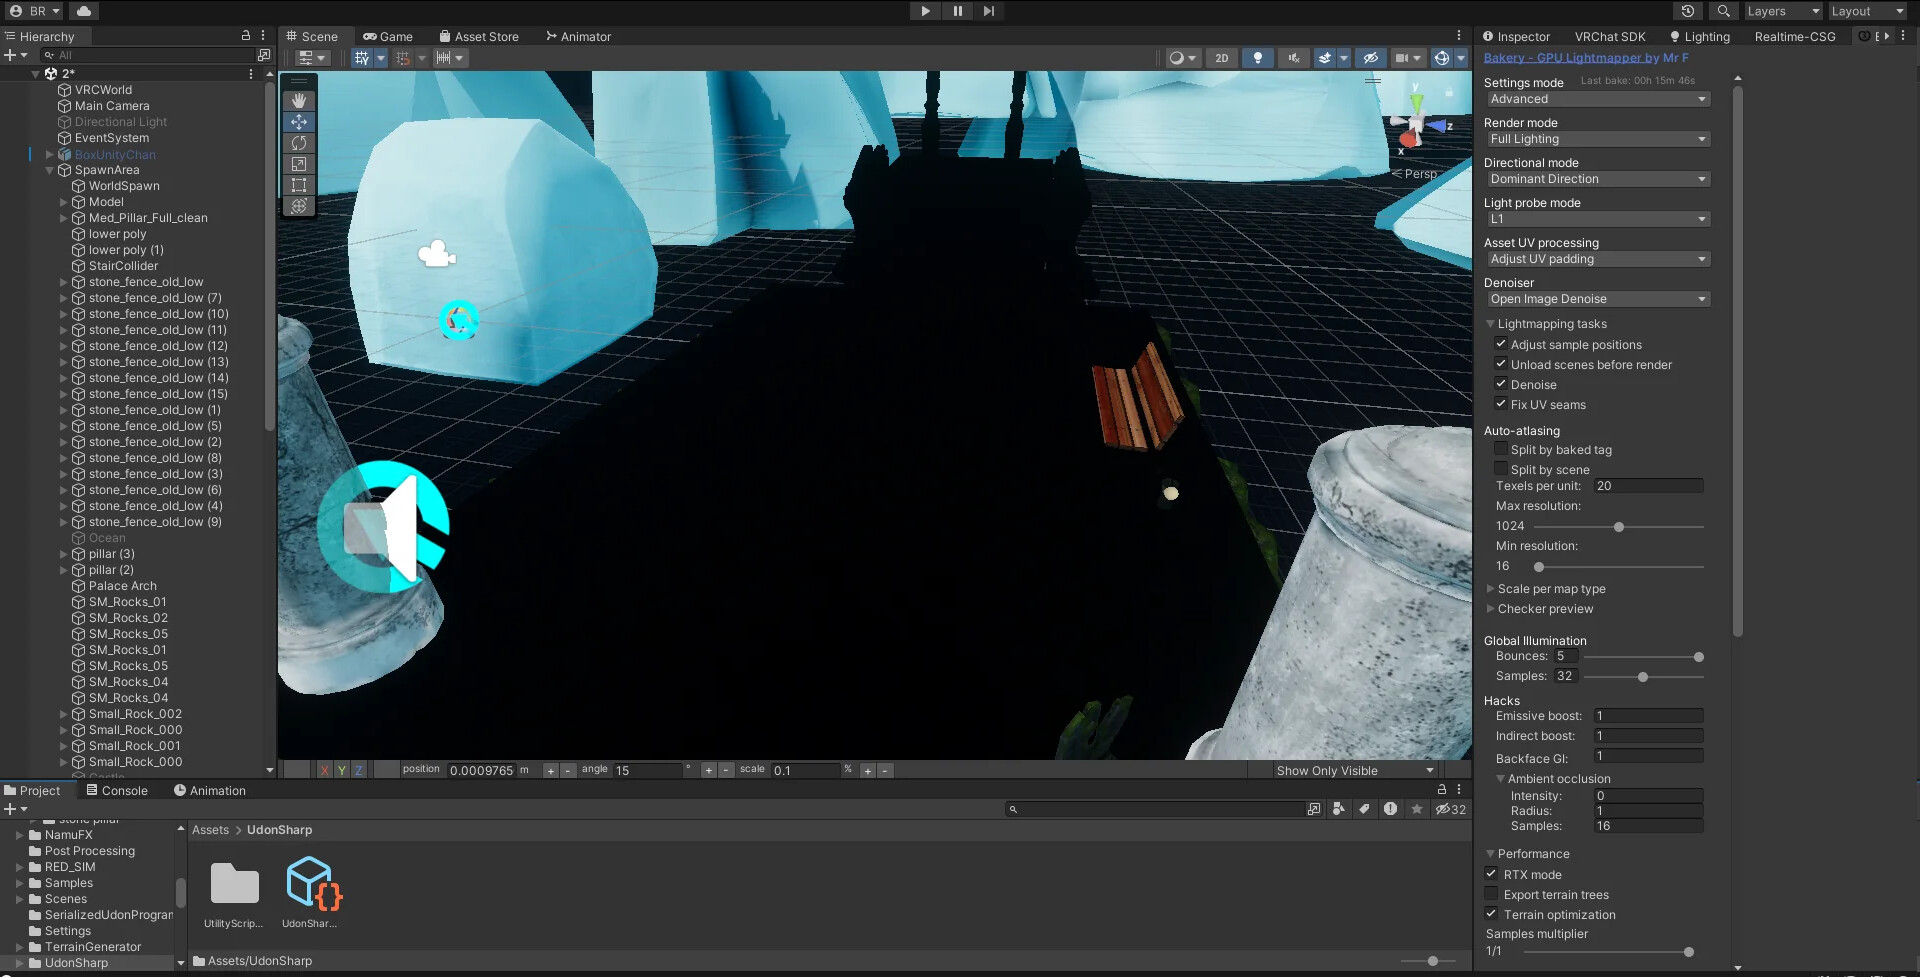1920x977 pixels.
Task: Open the Denoiser dropdown set to Open Image Denoise
Action: click(1597, 298)
